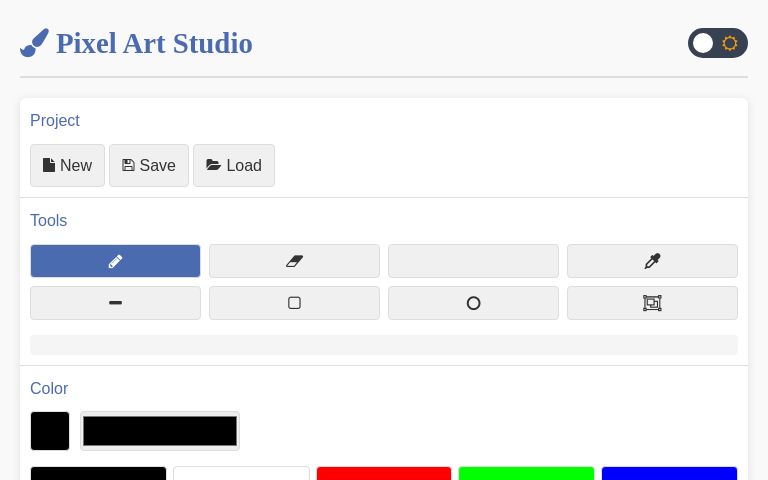The height and width of the screenshot is (480, 768).
Task: Select the Rectangle shape tool
Action: (x=294, y=303)
